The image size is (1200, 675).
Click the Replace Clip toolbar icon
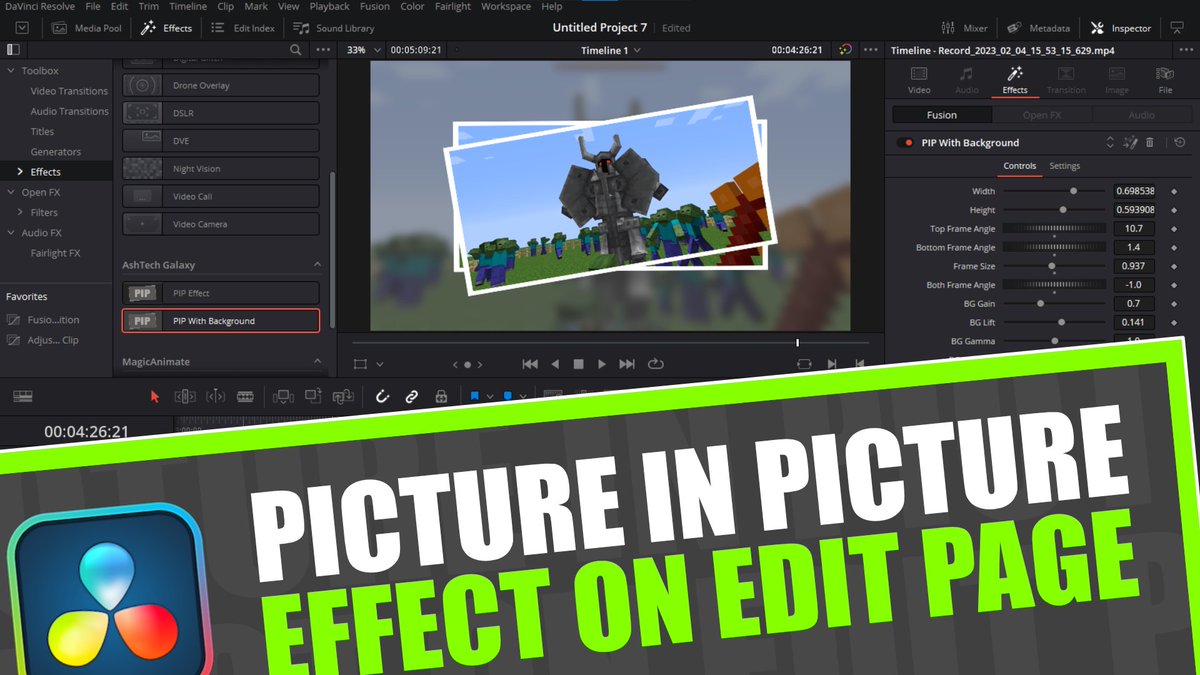point(344,396)
